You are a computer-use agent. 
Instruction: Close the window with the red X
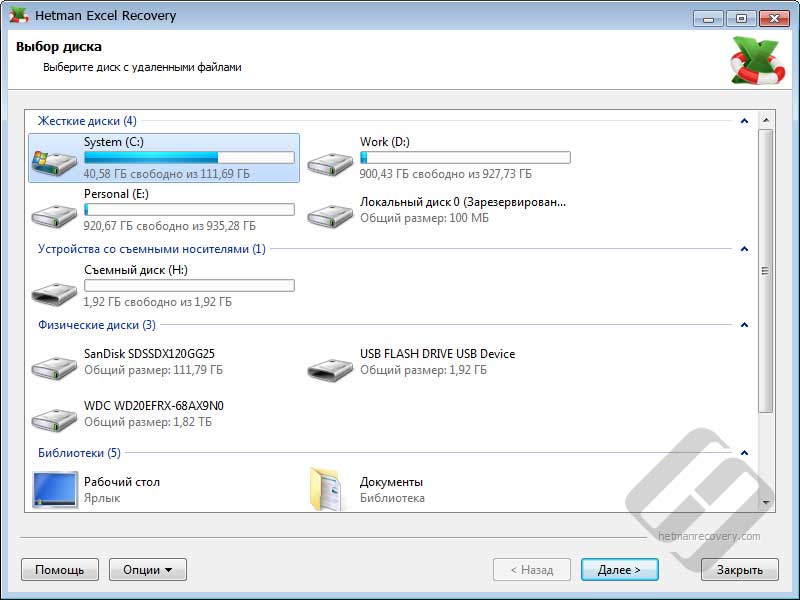[x=774, y=19]
